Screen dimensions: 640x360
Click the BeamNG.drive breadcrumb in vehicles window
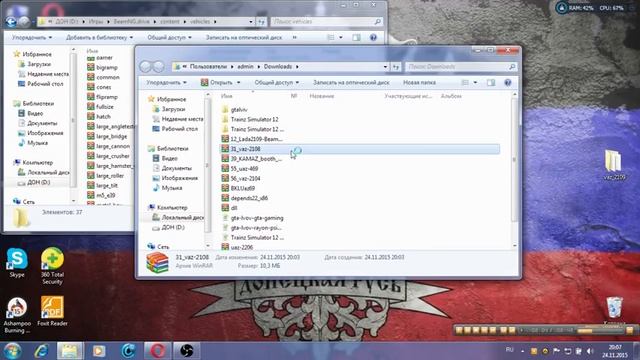pyautogui.click(x=132, y=21)
